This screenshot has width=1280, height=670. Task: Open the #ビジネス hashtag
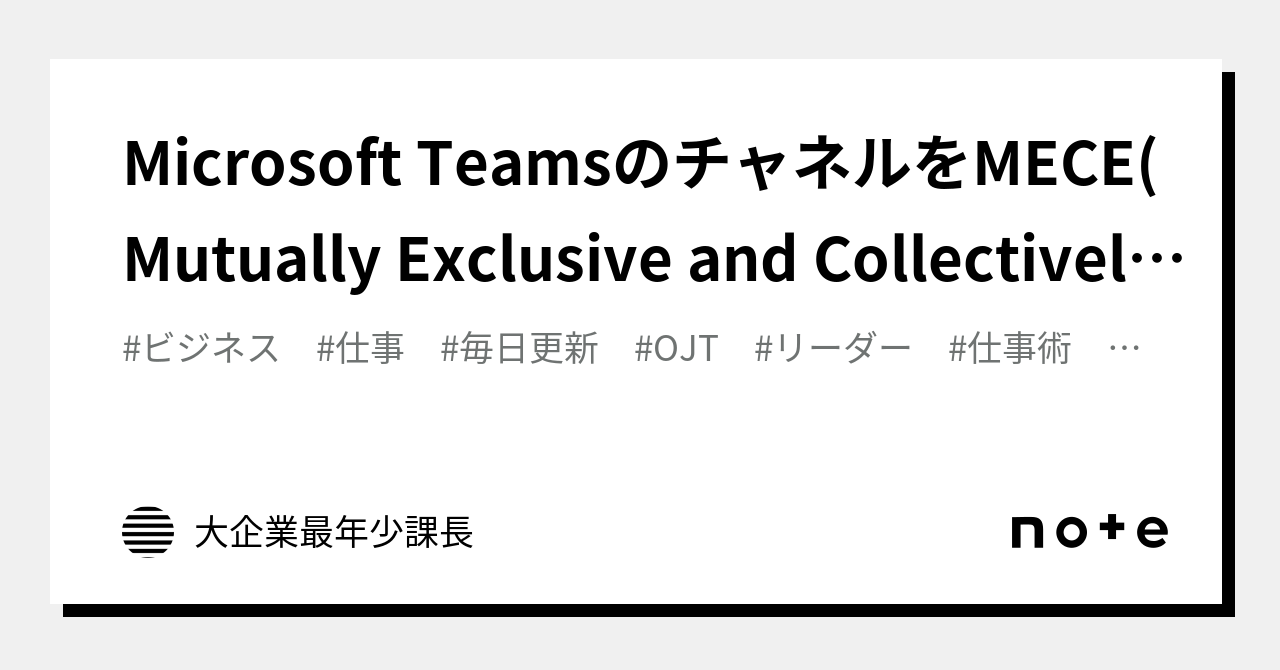point(201,349)
